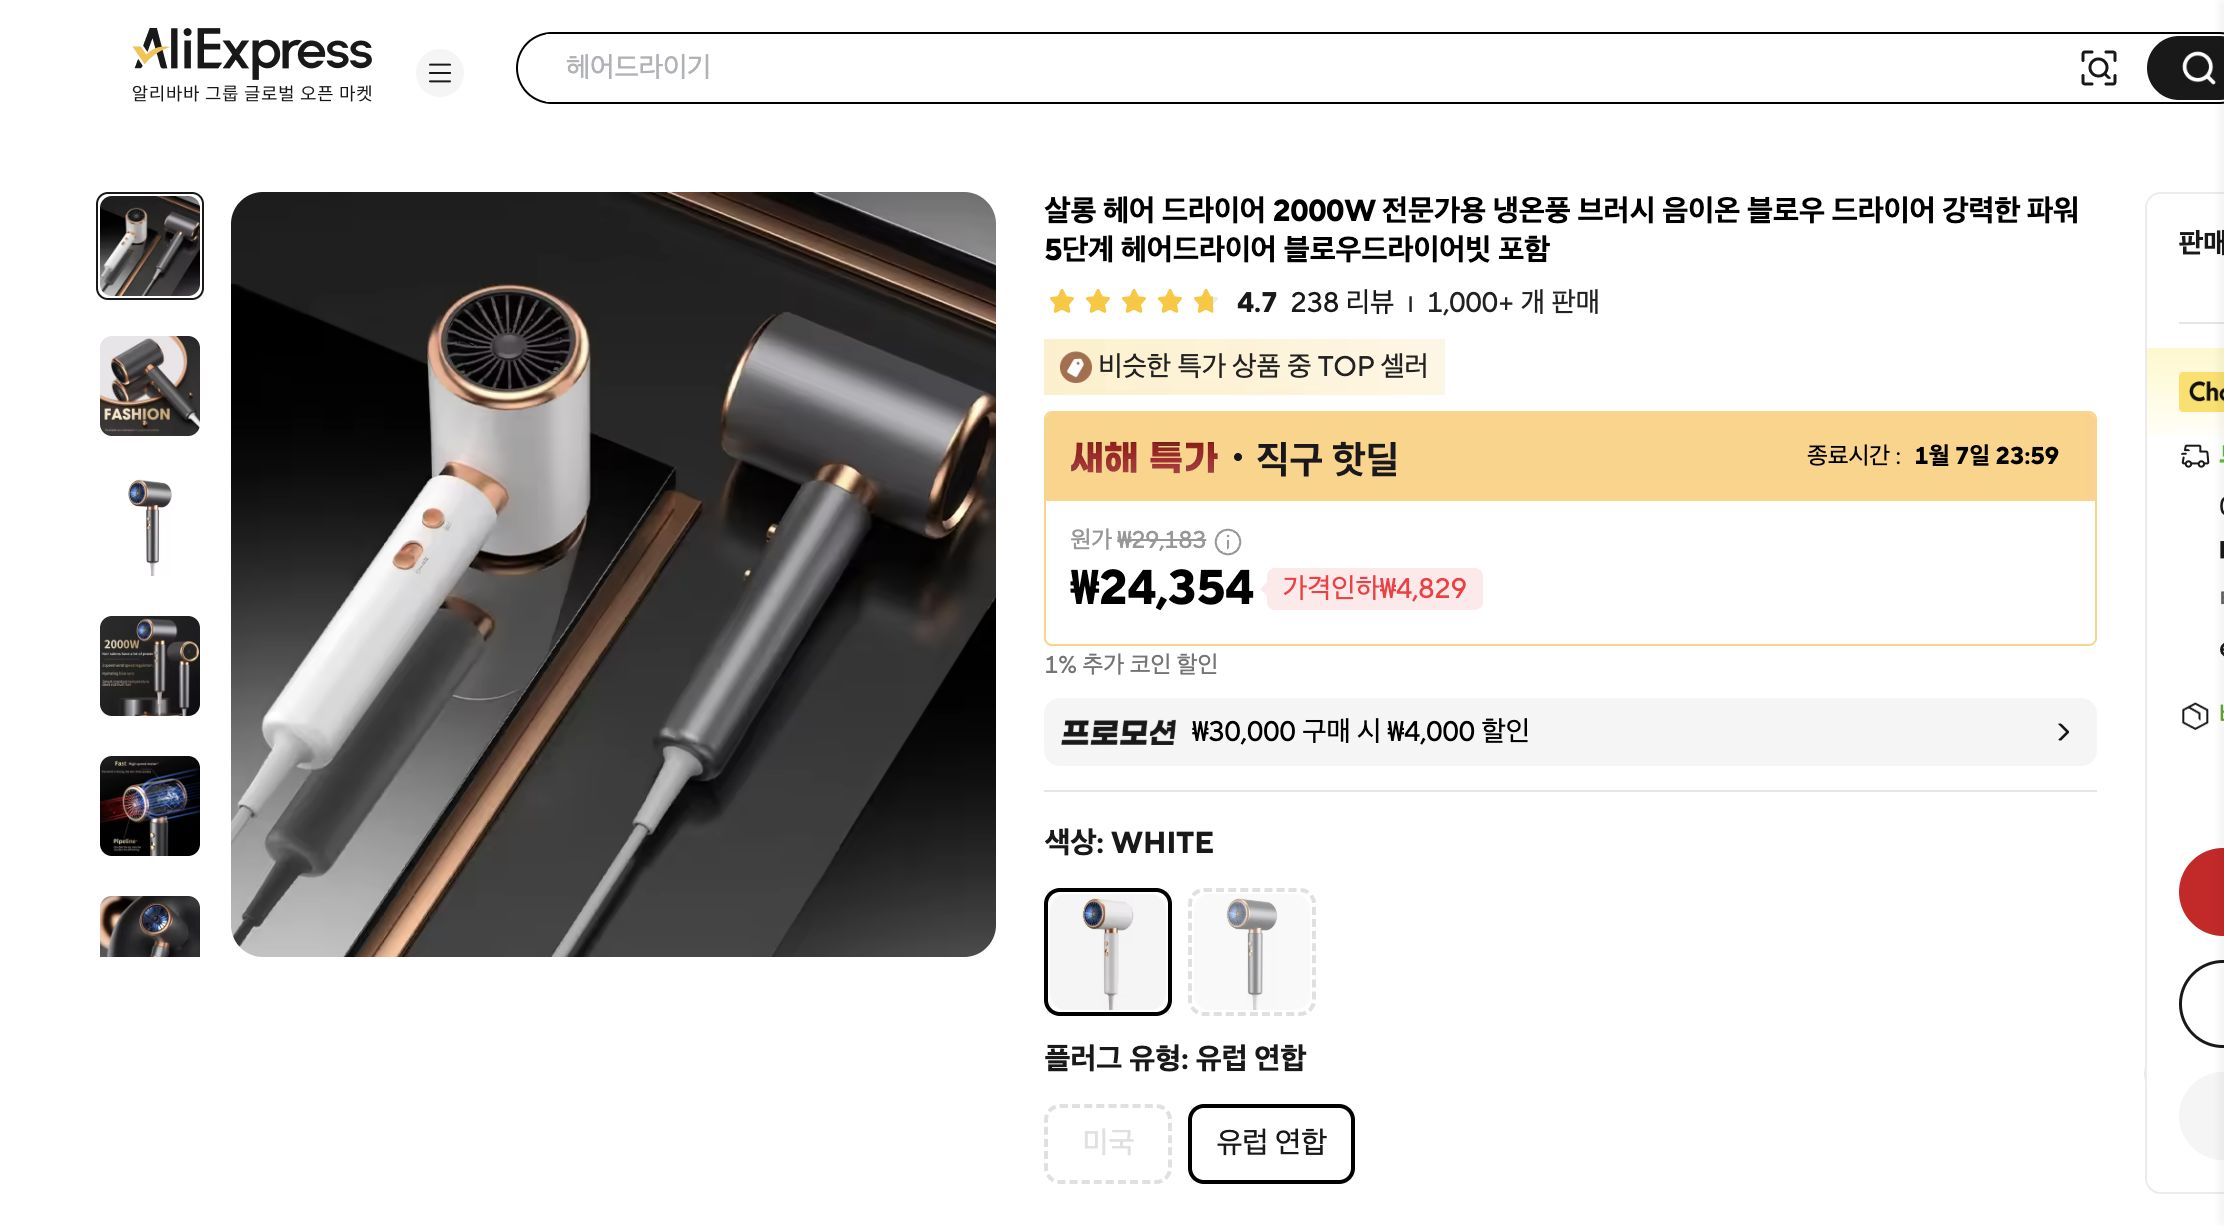
Task: Select the WHITE color swatch
Action: pyautogui.click(x=1107, y=951)
